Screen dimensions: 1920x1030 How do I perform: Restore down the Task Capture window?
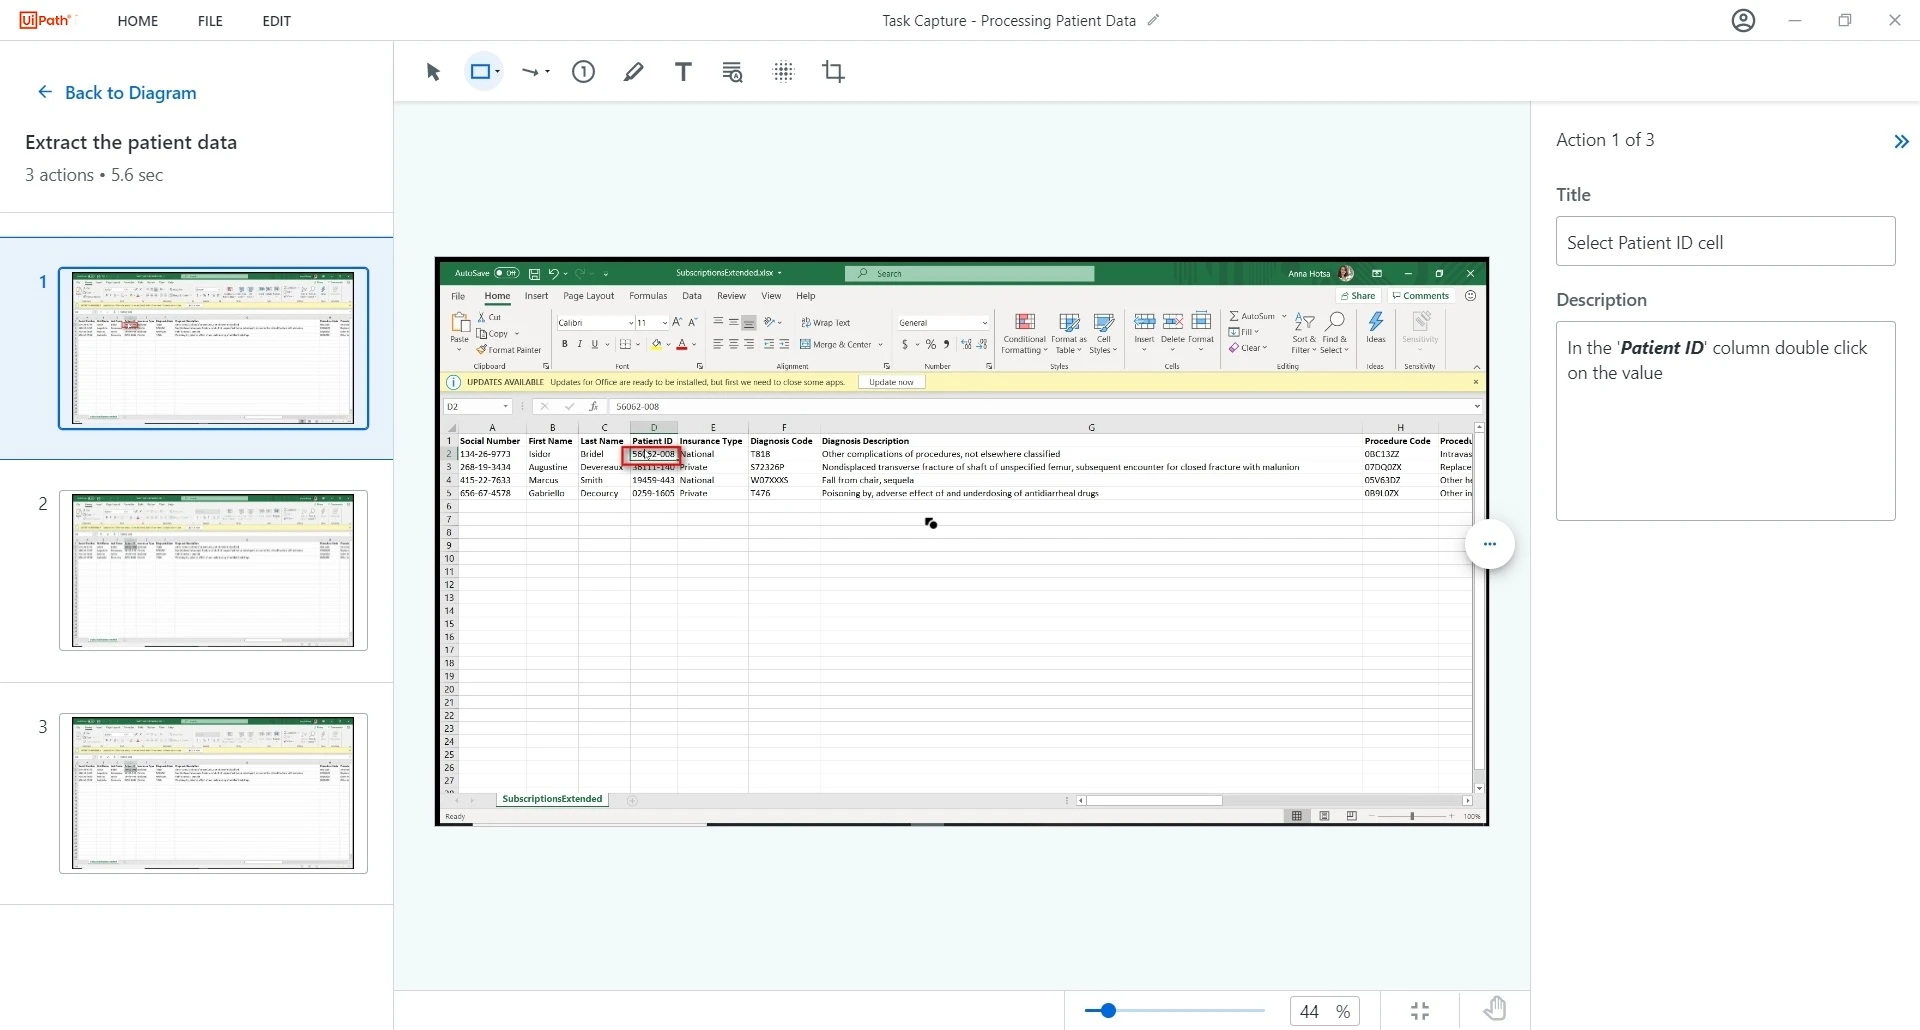point(1845,20)
